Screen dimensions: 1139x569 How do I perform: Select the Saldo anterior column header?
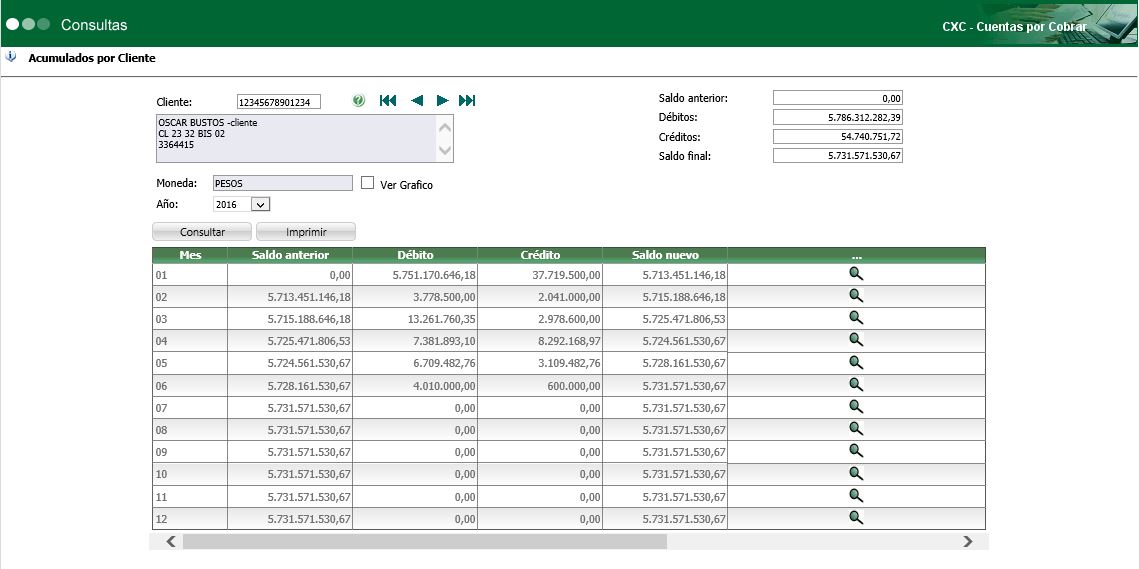289,255
